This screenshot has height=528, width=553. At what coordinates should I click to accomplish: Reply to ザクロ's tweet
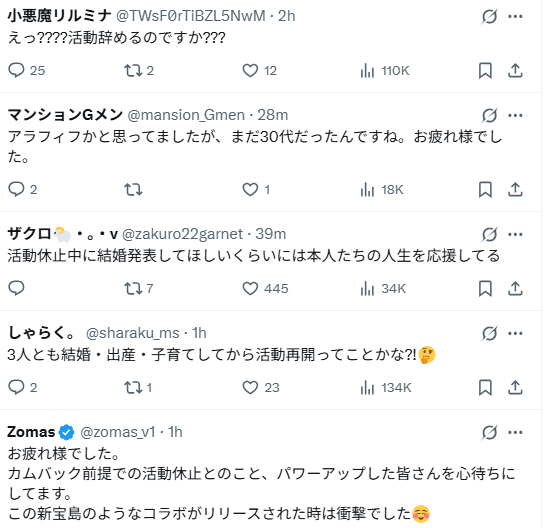(x=16, y=288)
